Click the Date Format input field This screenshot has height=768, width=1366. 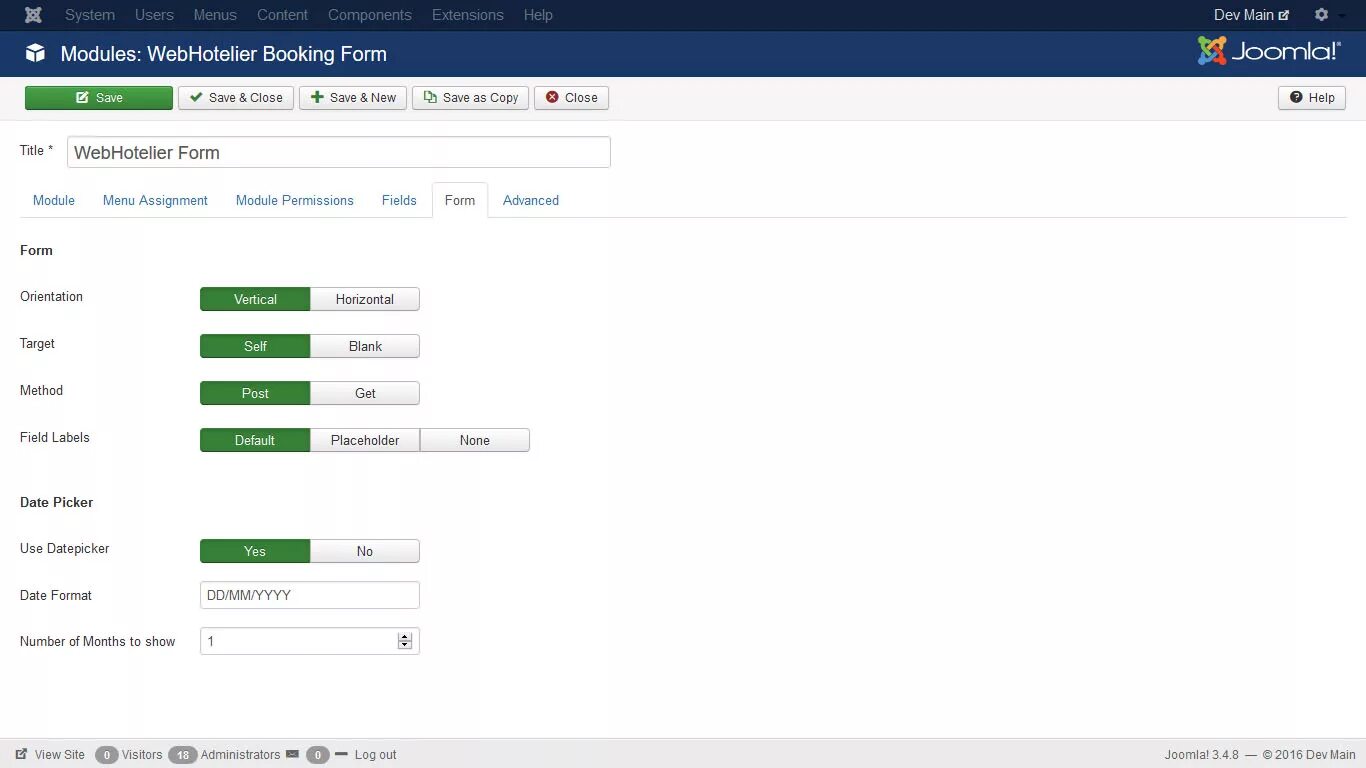(310, 595)
